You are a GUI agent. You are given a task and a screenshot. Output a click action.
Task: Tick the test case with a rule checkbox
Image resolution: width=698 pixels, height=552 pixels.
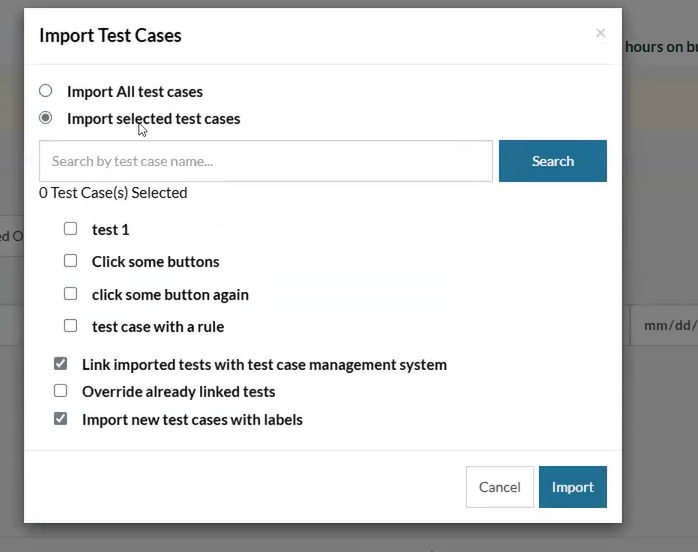(x=70, y=326)
